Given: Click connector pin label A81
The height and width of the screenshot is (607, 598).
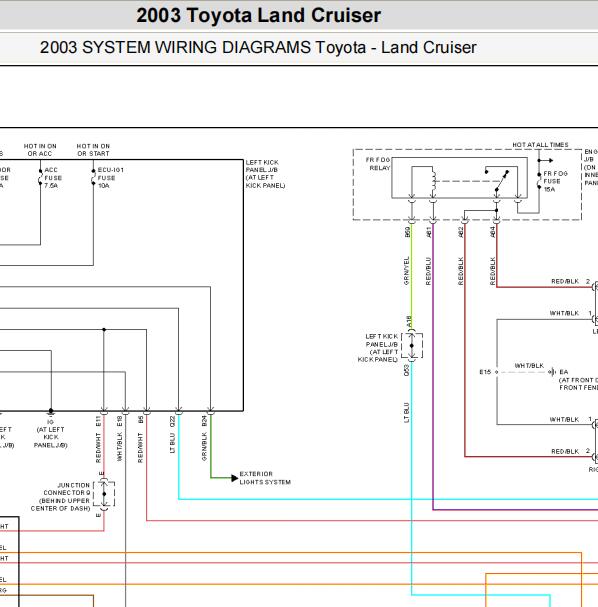Looking at the screenshot, I should 428,232.
